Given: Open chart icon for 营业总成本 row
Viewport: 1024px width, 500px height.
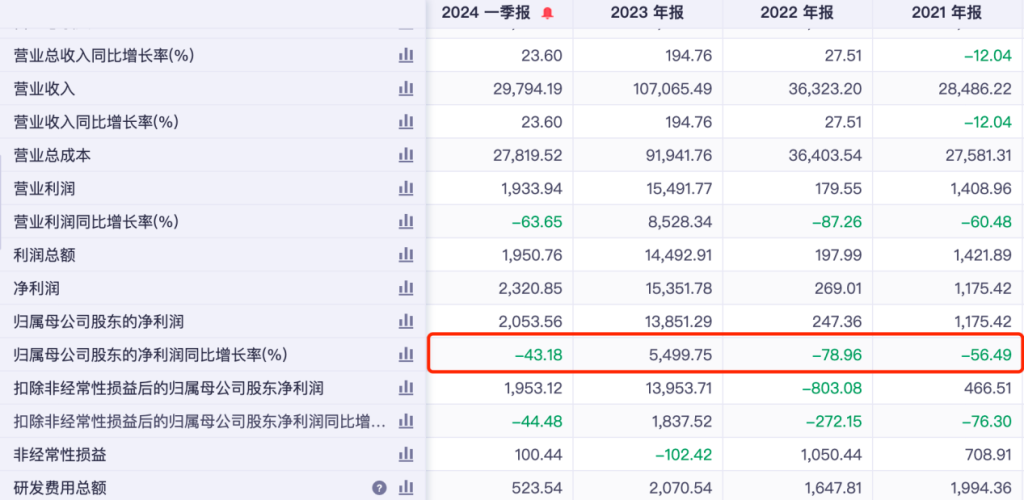Looking at the screenshot, I should [x=406, y=155].
